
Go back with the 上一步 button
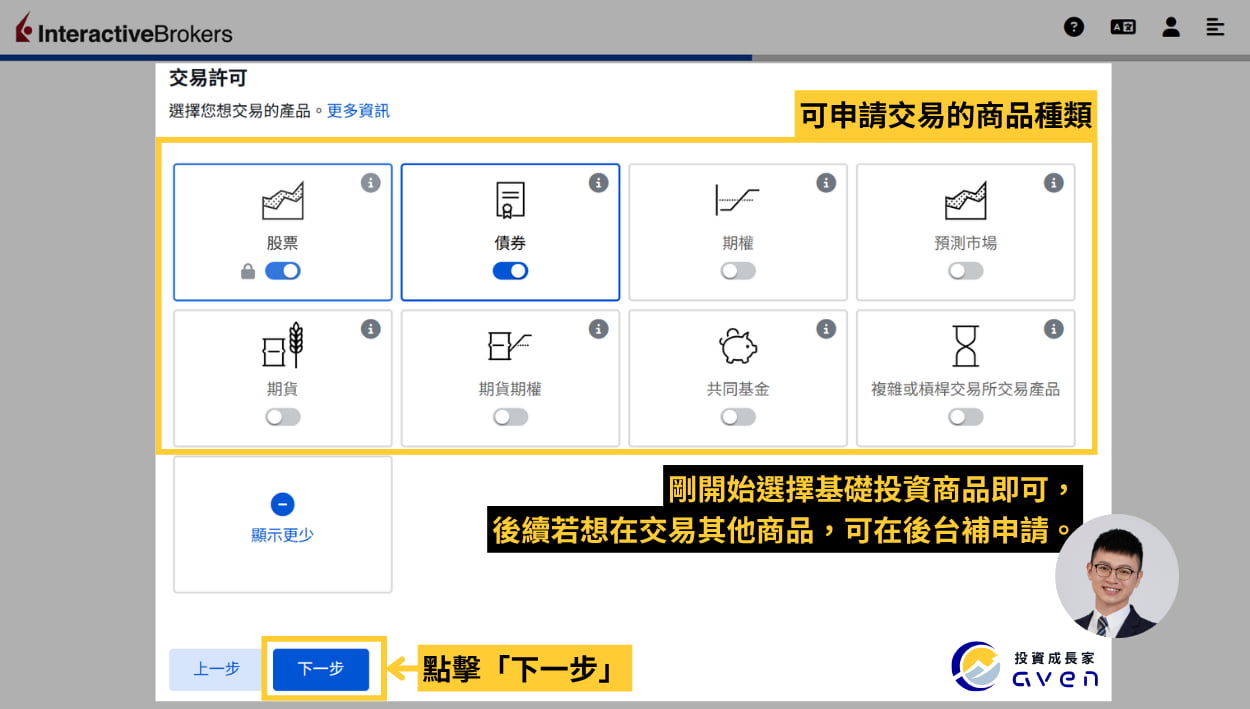click(x=216, y=669)
